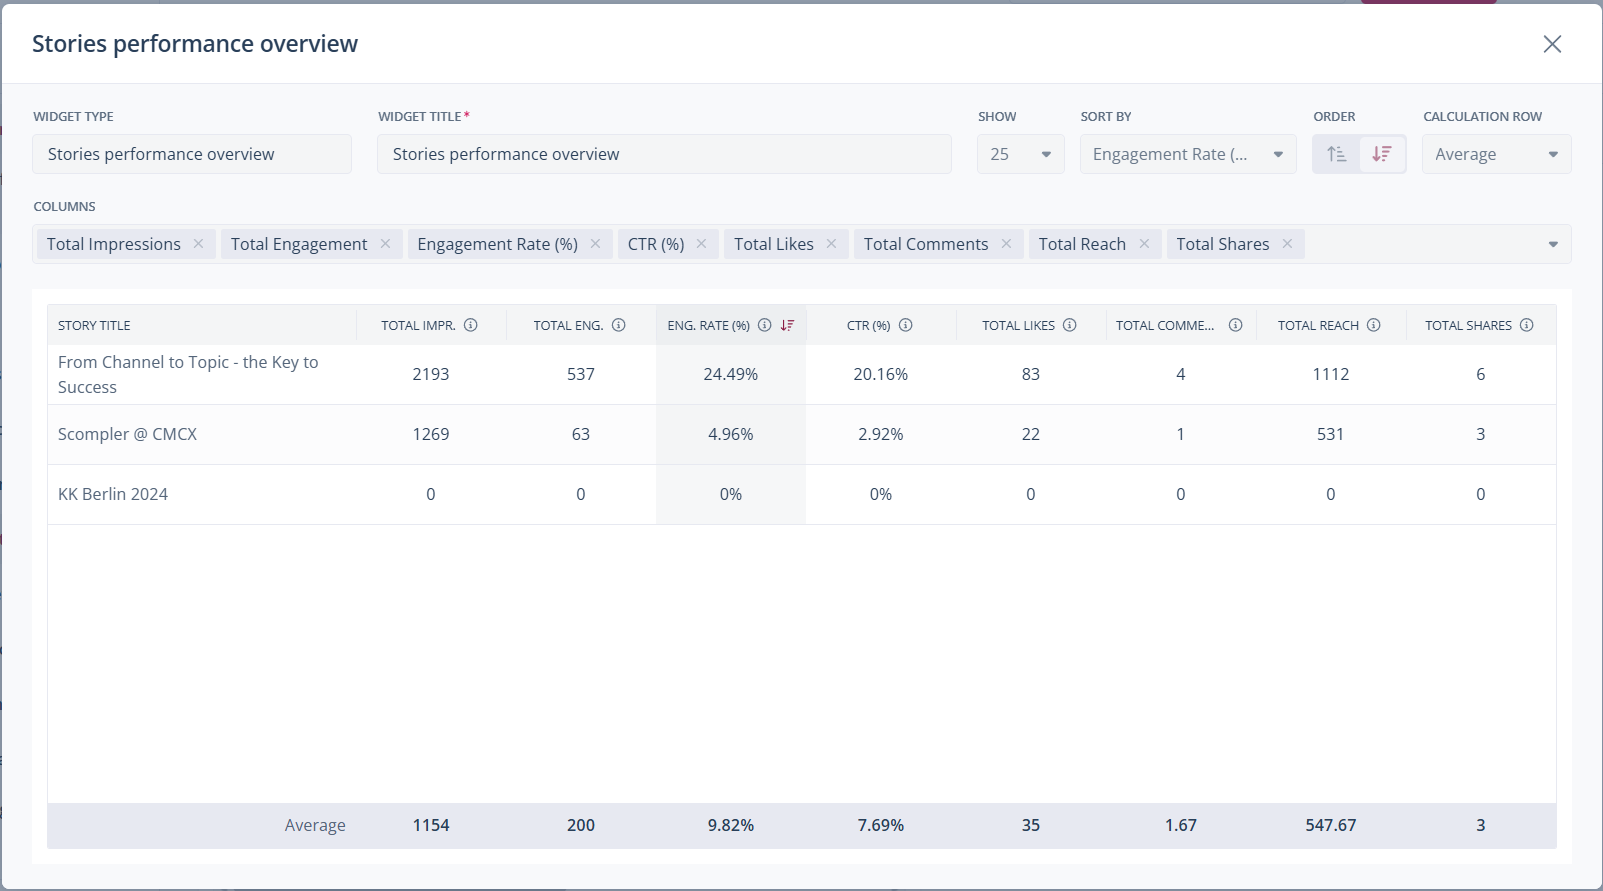Click info icon beside Total Shares header
1603x891 pixels.
point(1526,325)
